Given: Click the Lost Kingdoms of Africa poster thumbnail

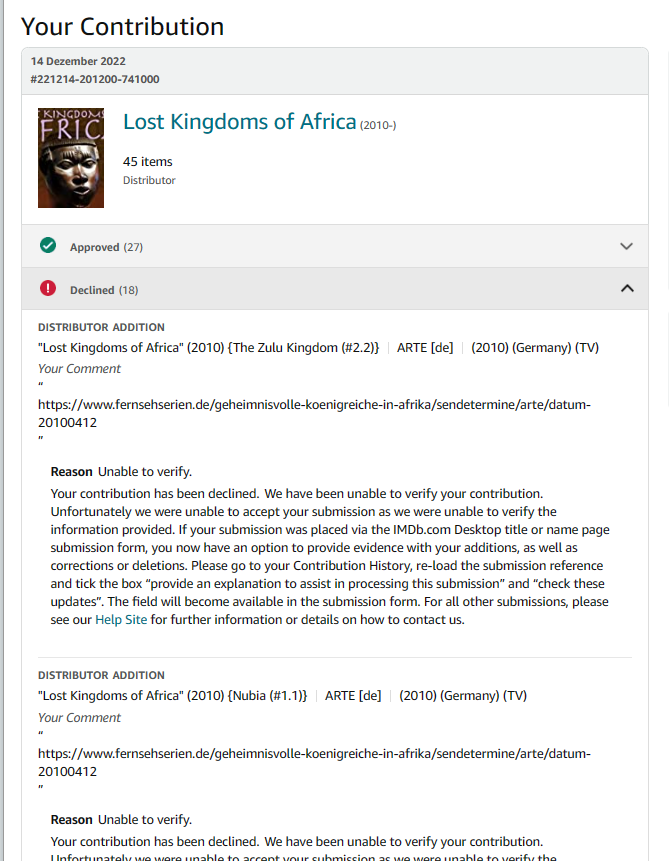Looking at the screenshot, I should coord(71,158).
